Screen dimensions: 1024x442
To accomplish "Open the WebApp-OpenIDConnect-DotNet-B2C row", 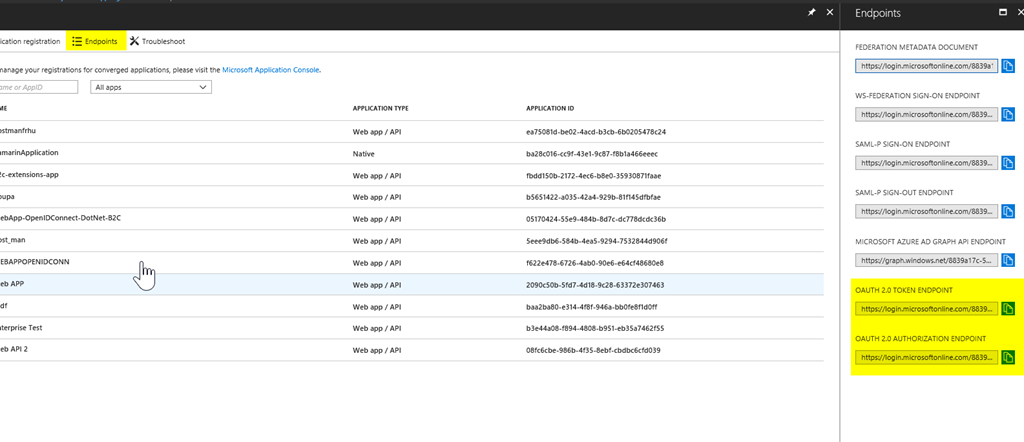I will click(411, 219).
